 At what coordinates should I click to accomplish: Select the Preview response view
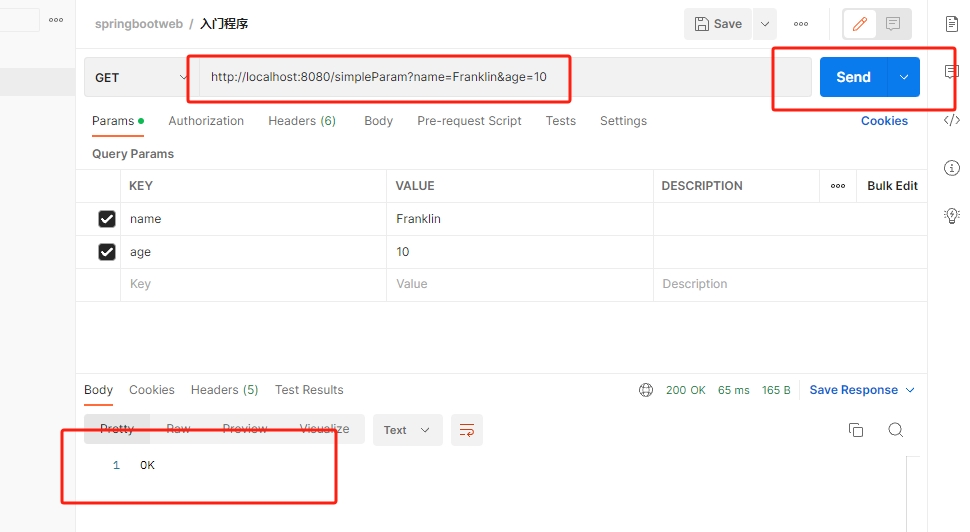click(245, 429)
